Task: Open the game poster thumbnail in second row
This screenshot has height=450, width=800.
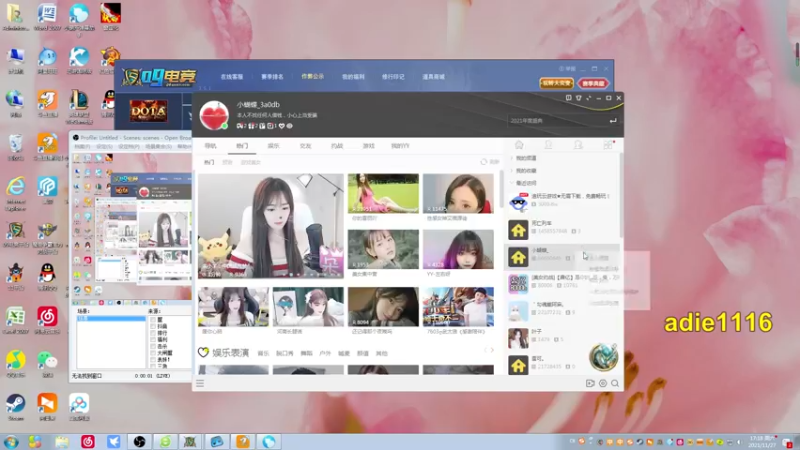Action: coord(458,307)
